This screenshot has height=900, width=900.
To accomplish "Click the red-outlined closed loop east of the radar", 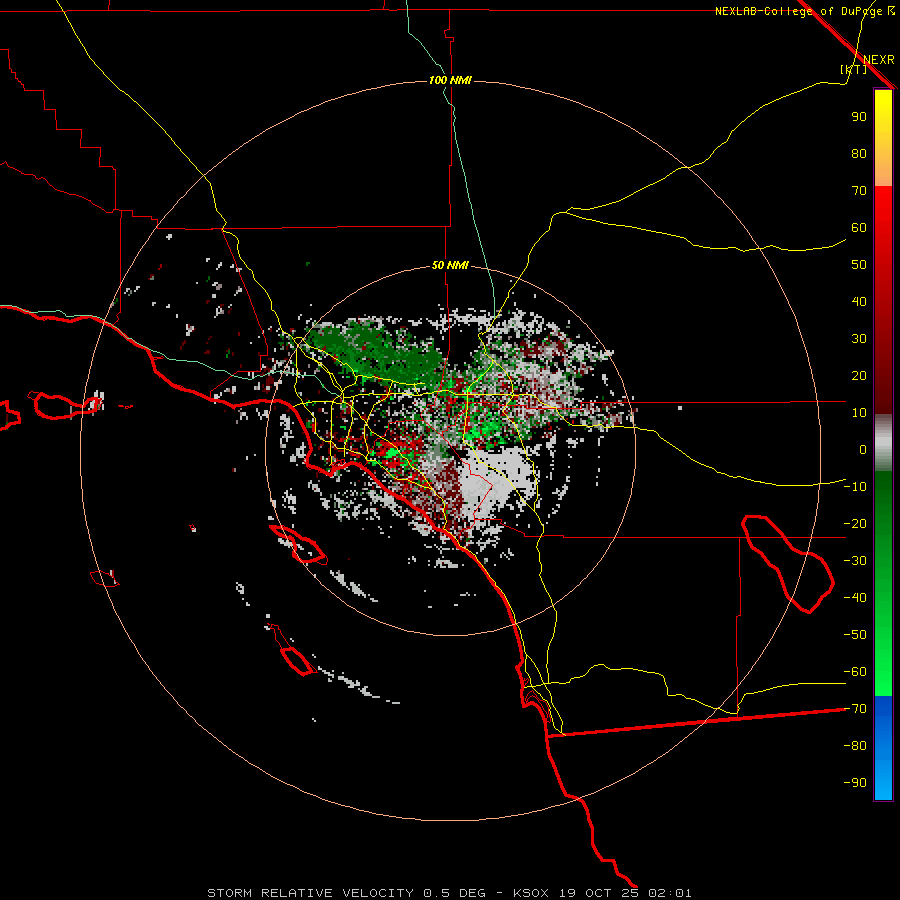I will (x=788, y=564).
